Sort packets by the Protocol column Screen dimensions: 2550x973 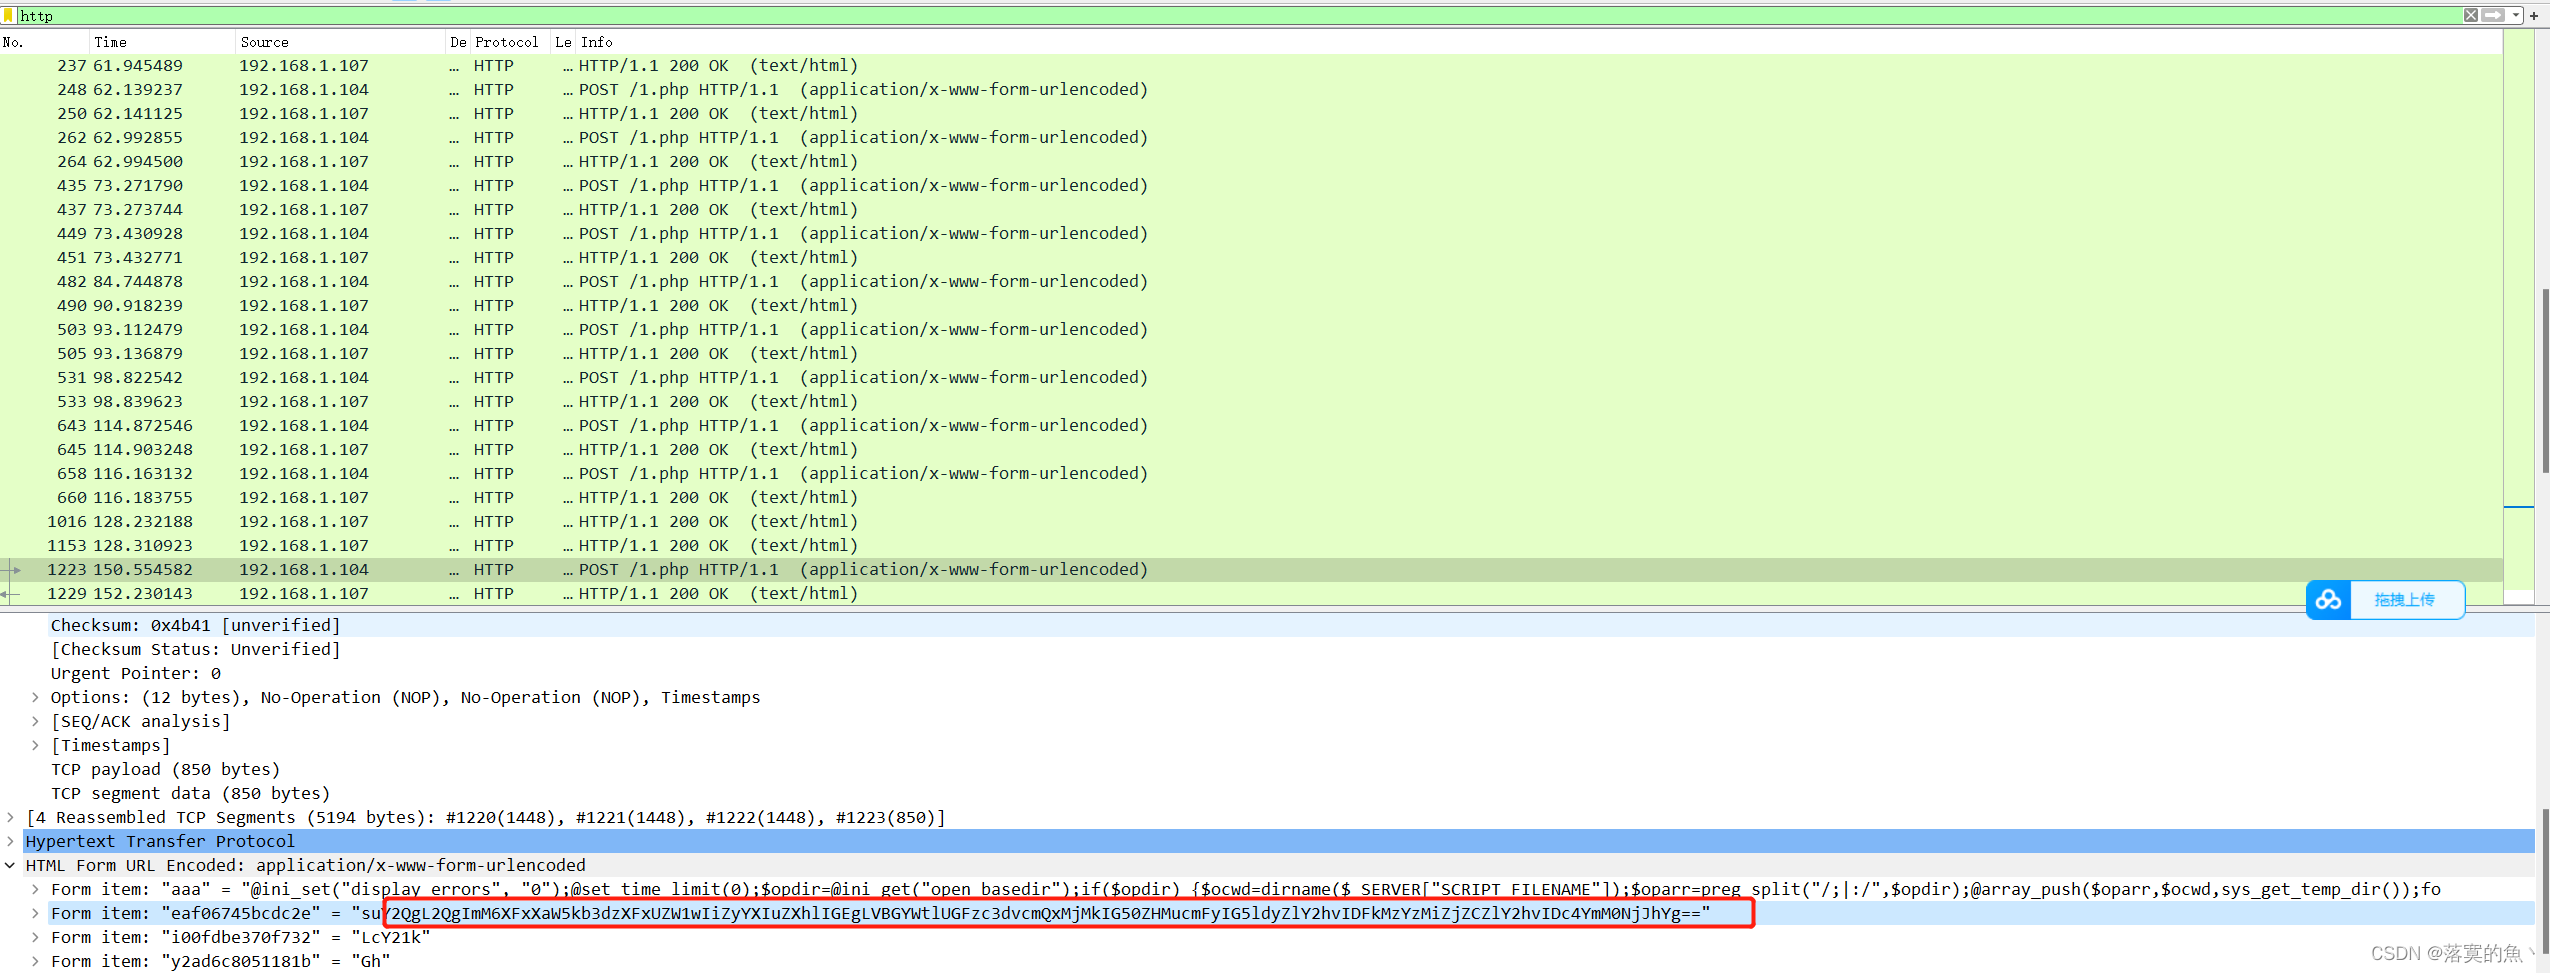511,42
